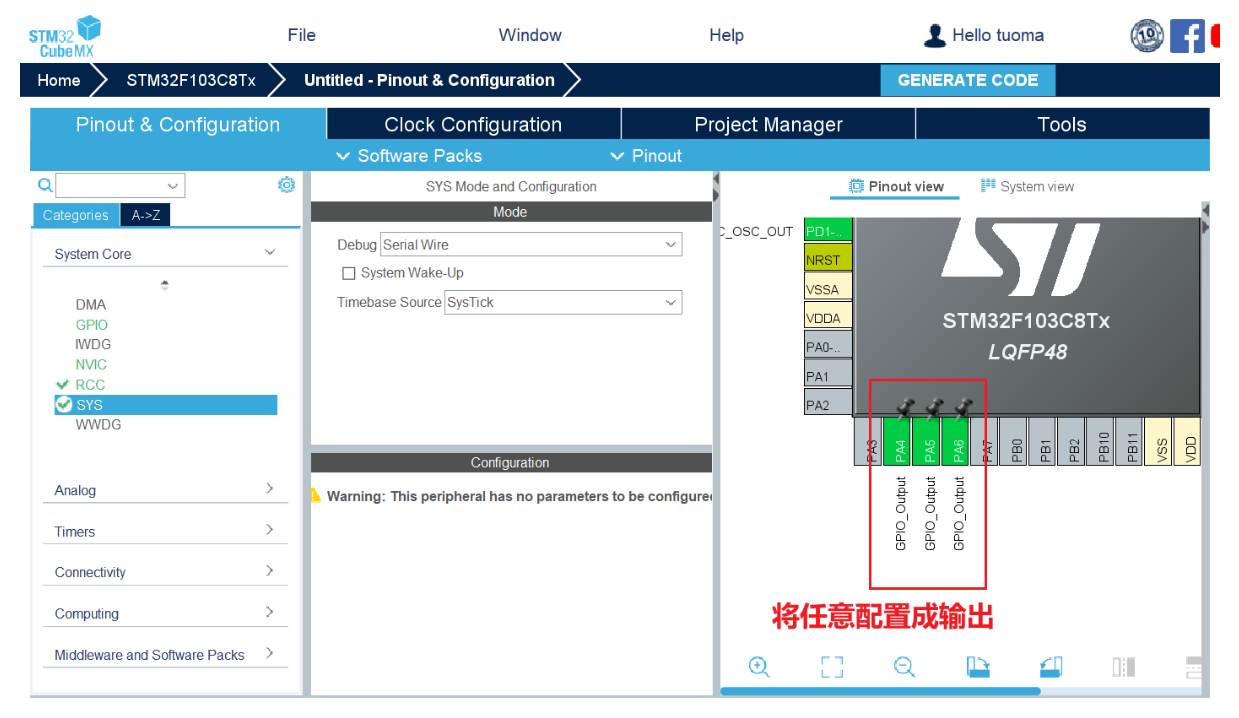
Task: Switch to Tools tab
Action: point(1062,125)
